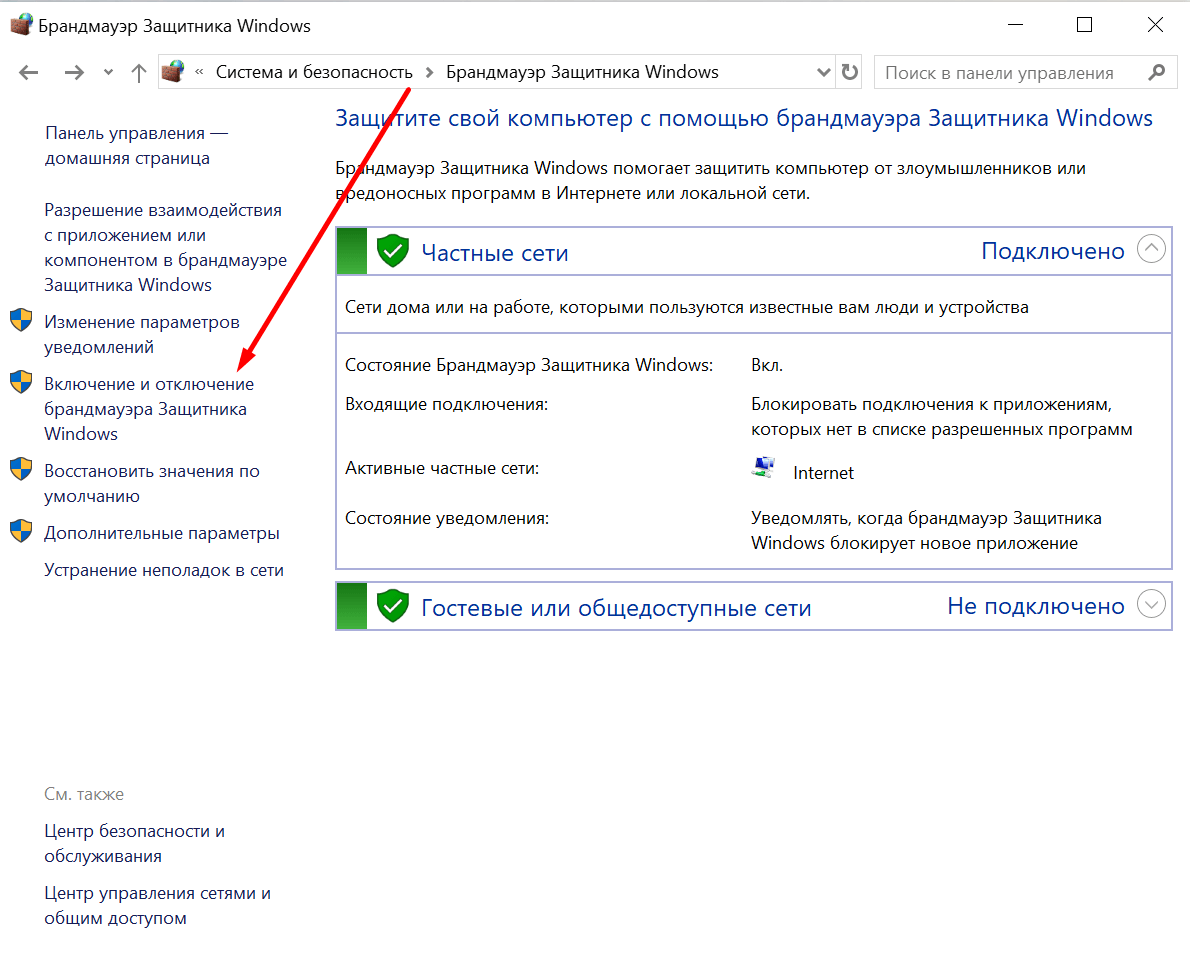This screenshot has width=1190, height=957.
Task: Click shield icon beside 'Дополнительные параметры'
Action: pos(21,531)
